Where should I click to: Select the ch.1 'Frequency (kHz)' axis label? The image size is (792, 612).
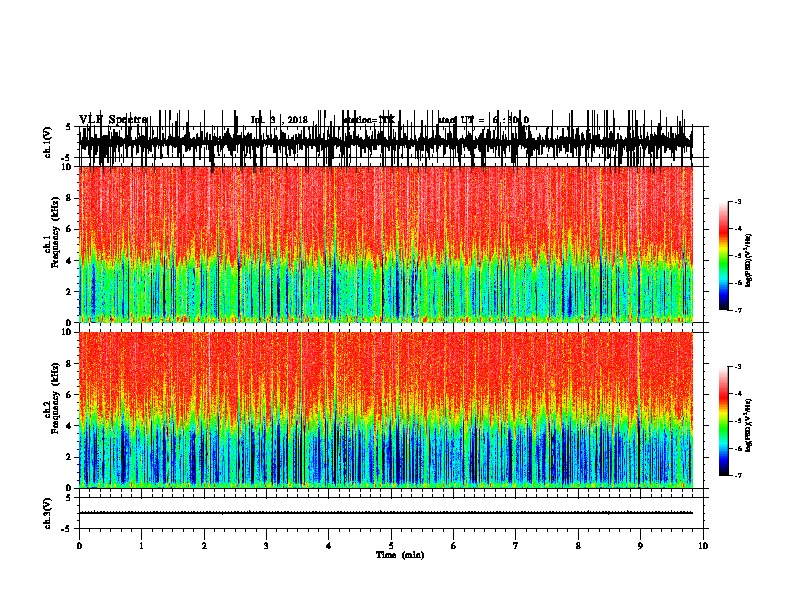54,233
